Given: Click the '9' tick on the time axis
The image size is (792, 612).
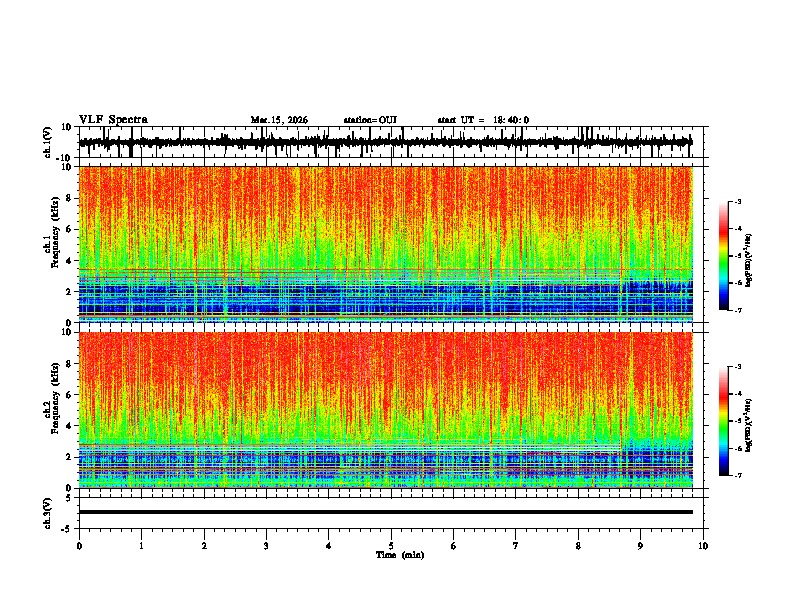Looking at the screenshot, I should coord(640,546).
